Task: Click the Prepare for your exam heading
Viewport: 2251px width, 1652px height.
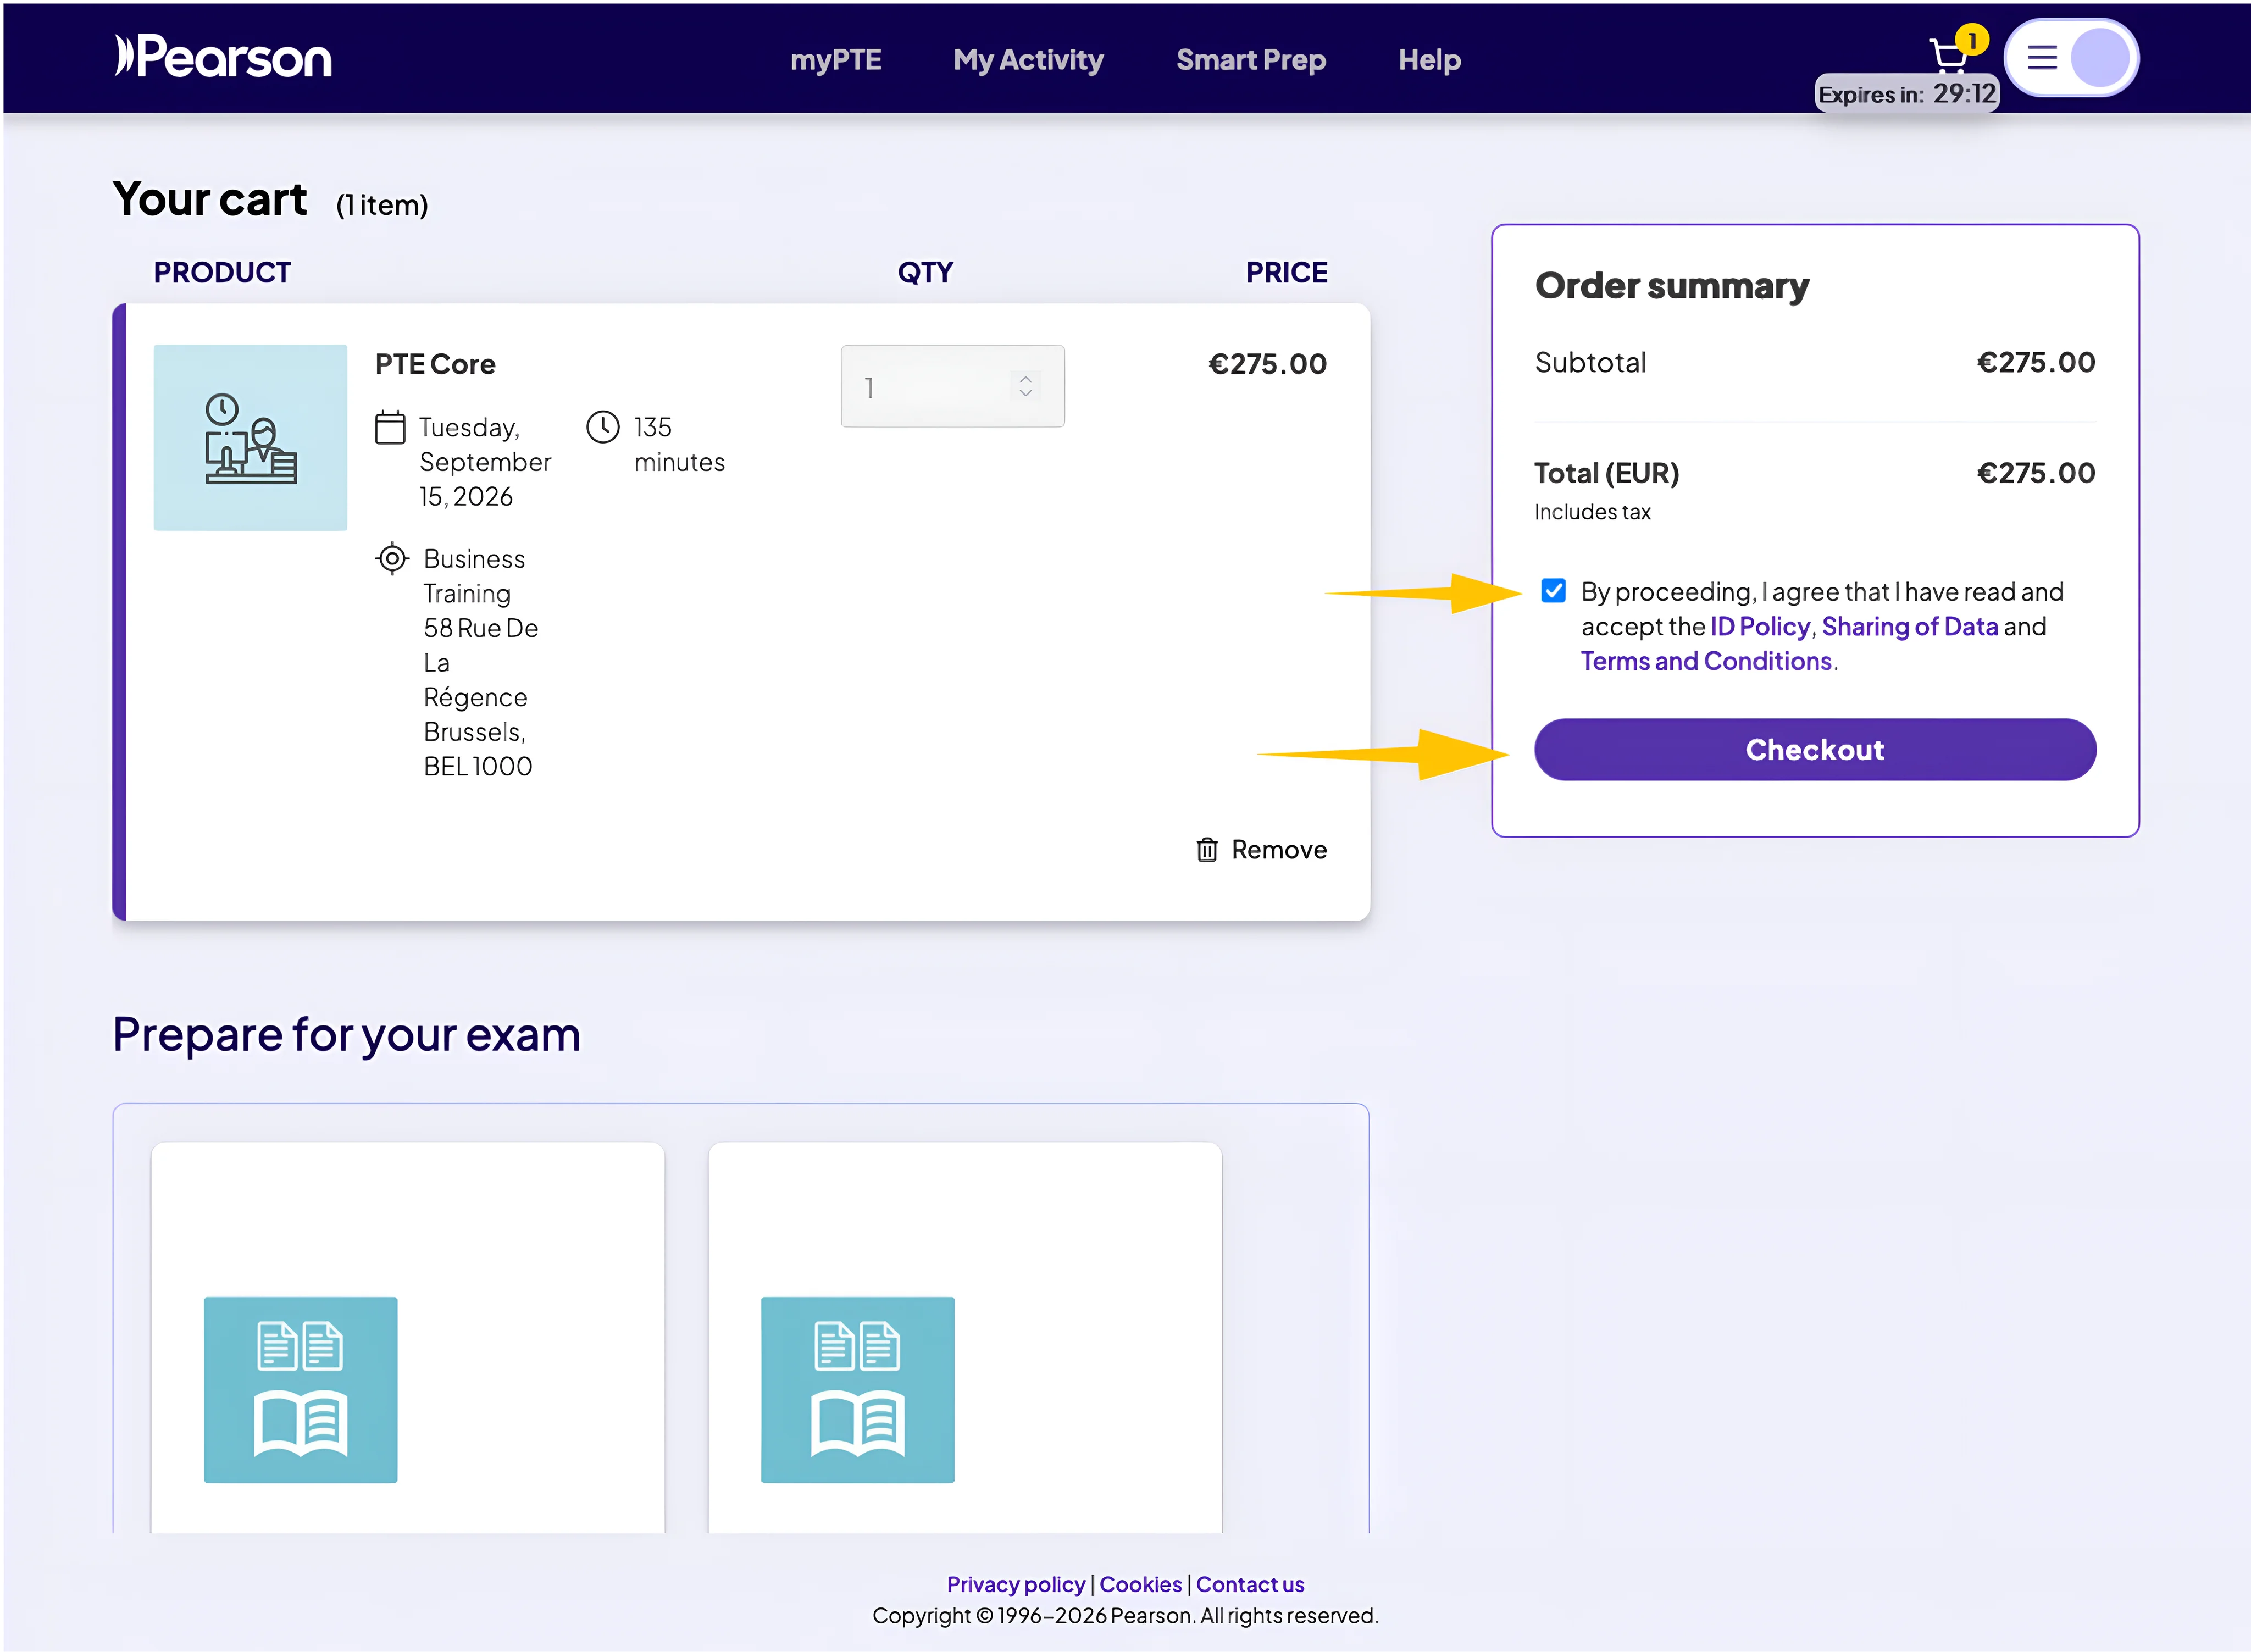Action: pos(346,1035)
